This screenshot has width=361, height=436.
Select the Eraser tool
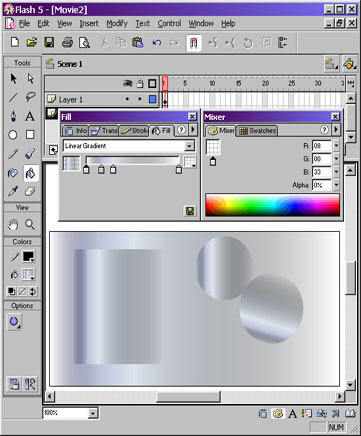(x=30, y=191)
